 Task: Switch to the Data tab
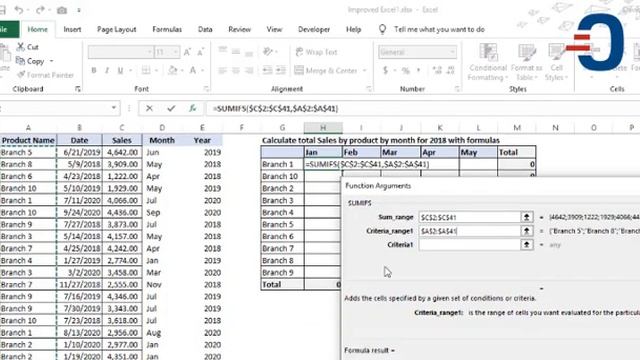click(x=205, y=29)
